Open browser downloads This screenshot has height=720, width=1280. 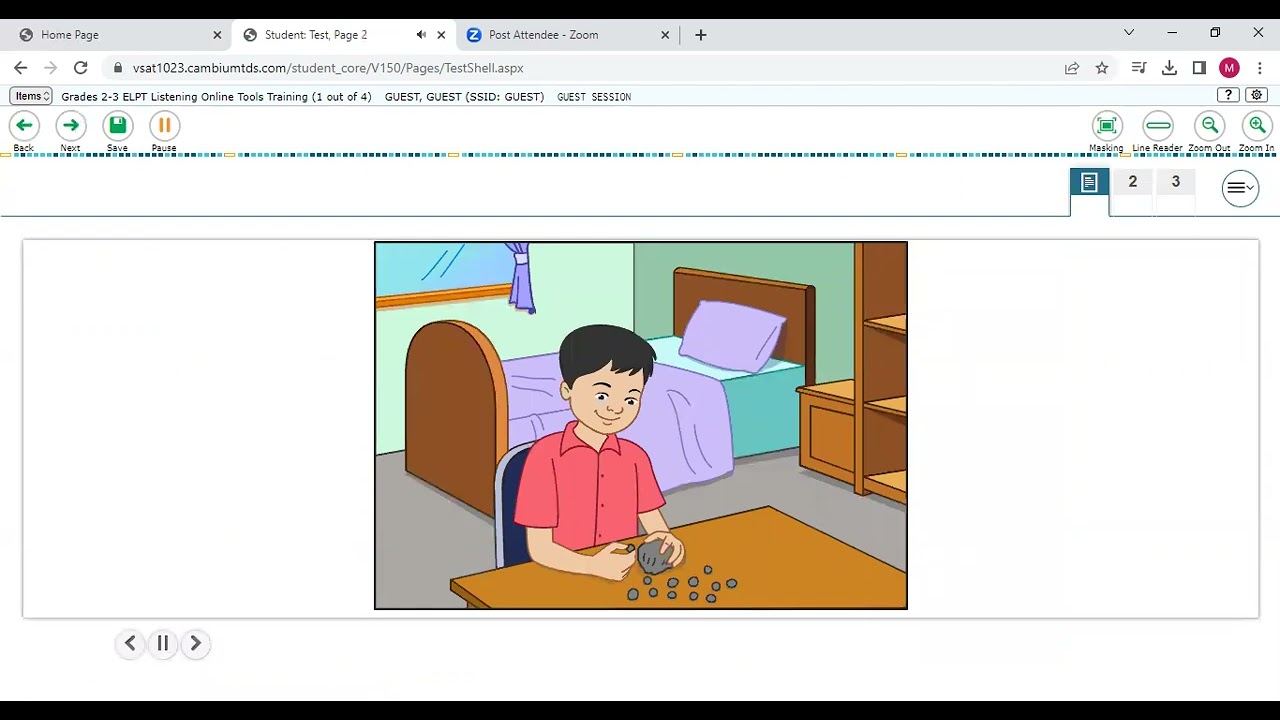[1169, 68]
